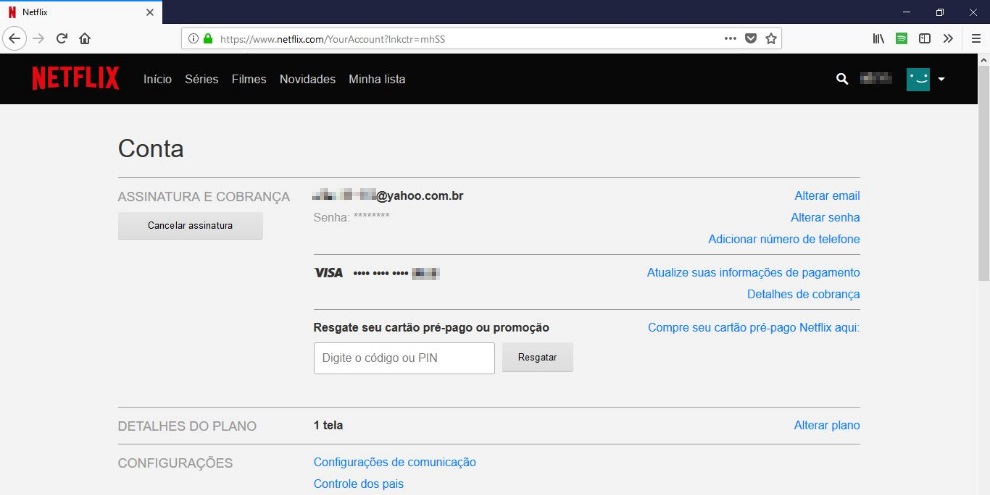Click CONFIGURAÇÕES section label
This screenshot has height=495, width=990.
(x=176, y=463)
